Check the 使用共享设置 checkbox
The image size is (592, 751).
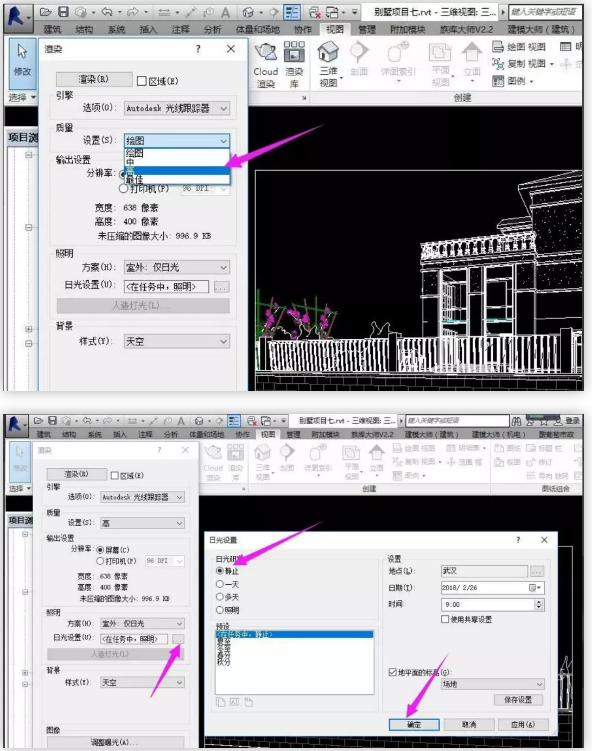tap(445, 619)
